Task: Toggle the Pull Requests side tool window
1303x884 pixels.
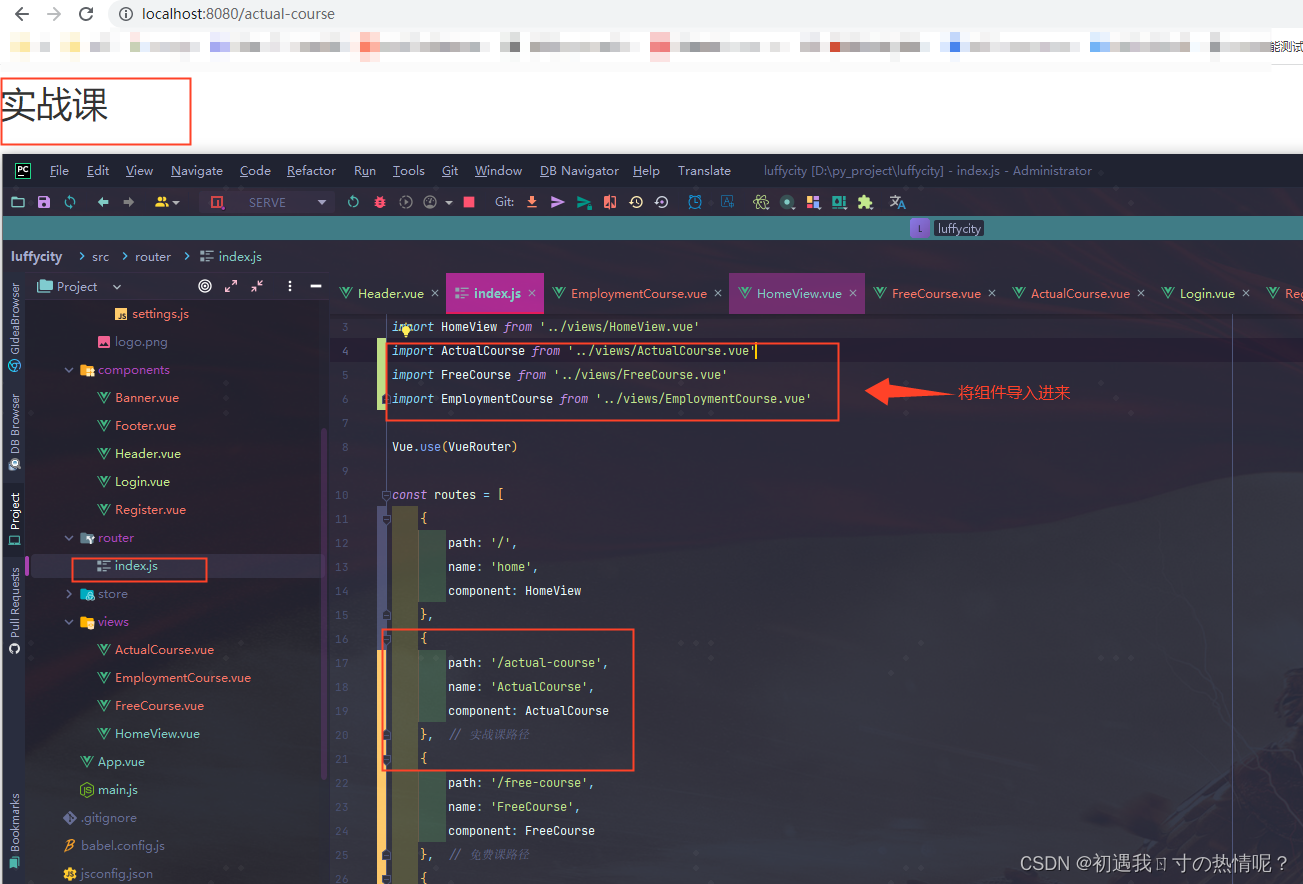Action: pyautogui.click(x=14, y=610)
